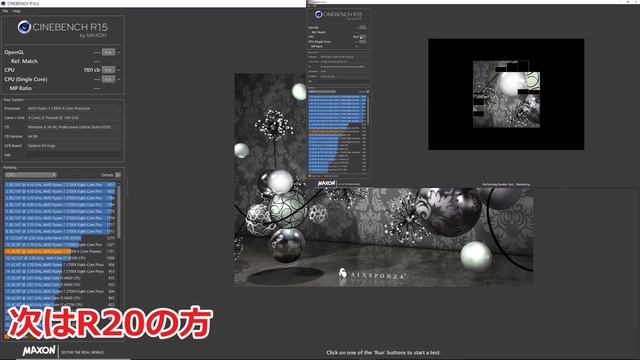Open the Help menu in the left Cinebench window
The image size is (640, 360).
click(x=16, y=11)
